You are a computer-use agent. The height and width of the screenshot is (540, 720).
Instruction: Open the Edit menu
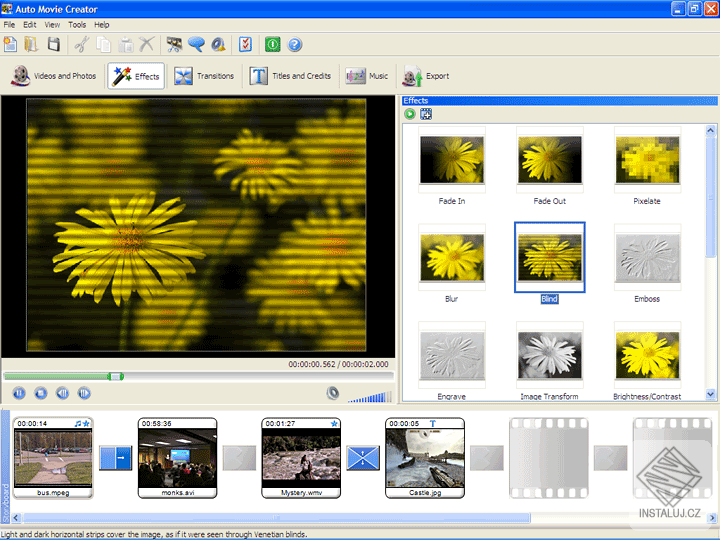click(x=30, y=25)
